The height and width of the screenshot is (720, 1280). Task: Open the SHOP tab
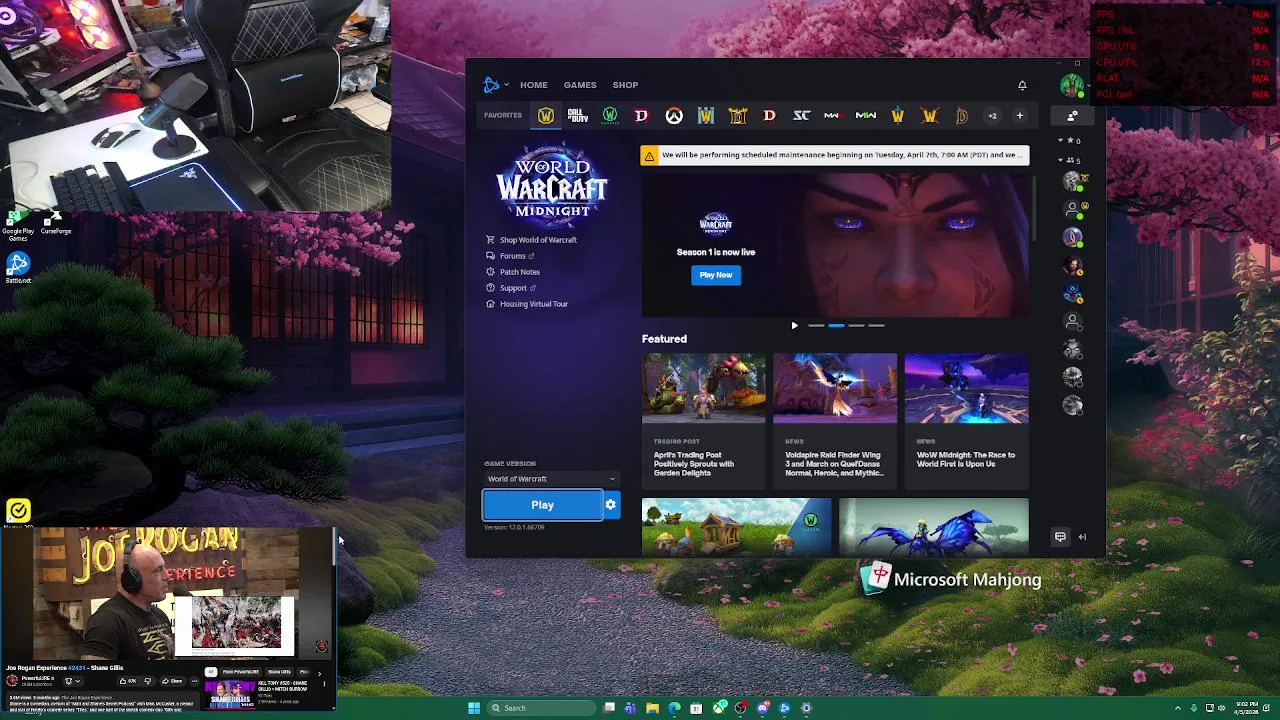coord(625,85)
